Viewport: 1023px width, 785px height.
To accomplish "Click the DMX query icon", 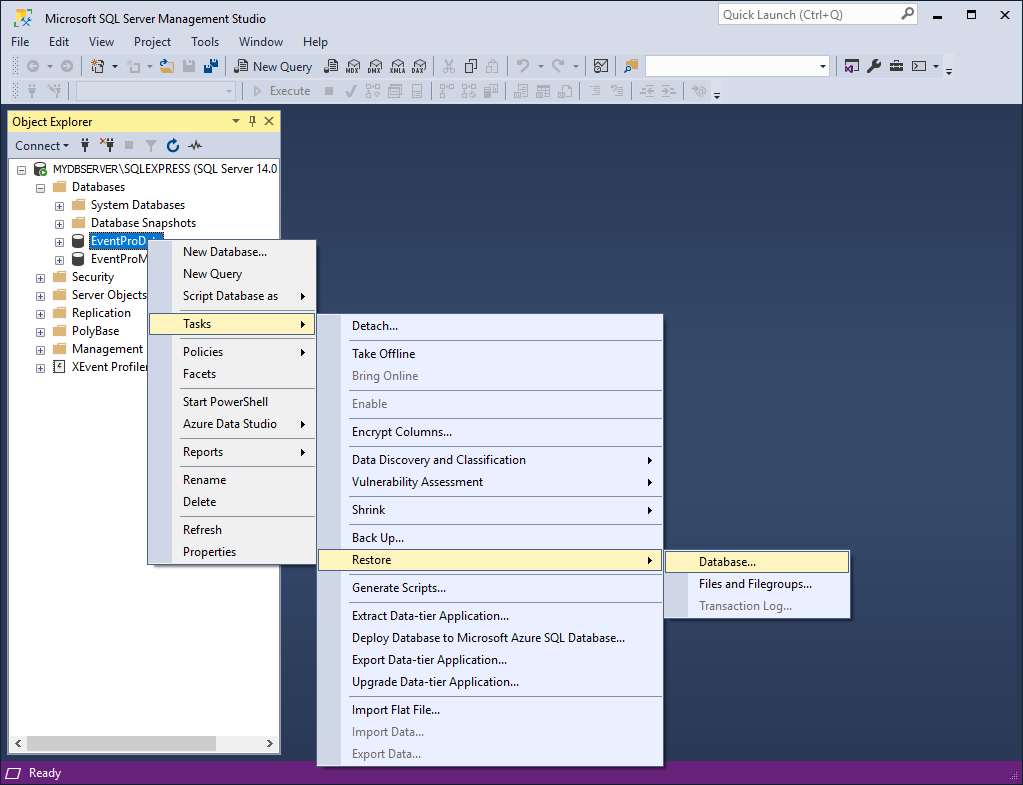I will [375, 67].
